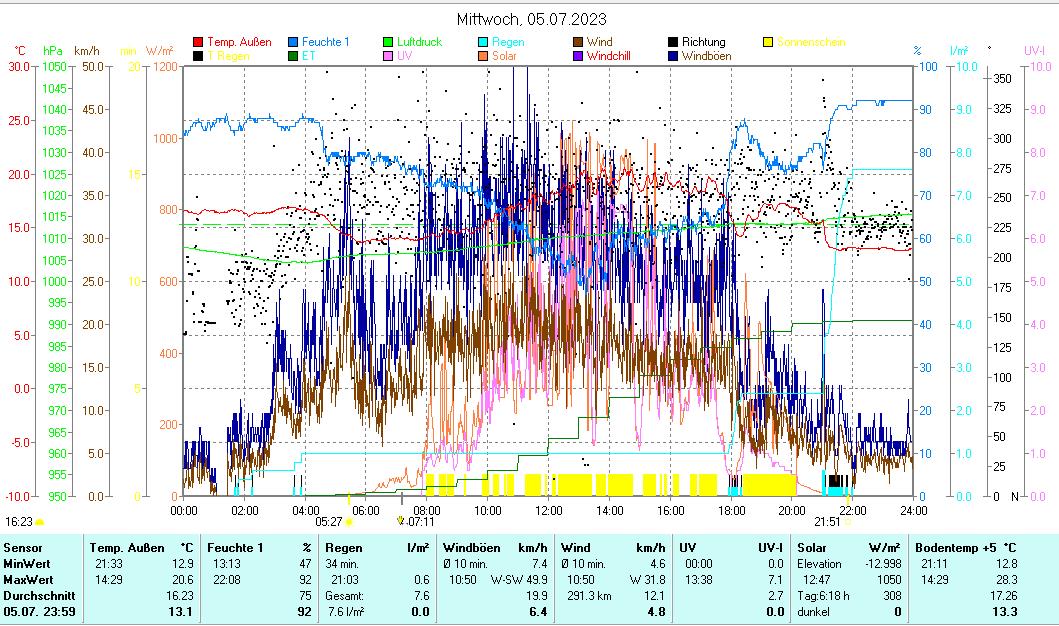Click the blue Feuchte 1 legend swatch
Viewport: 1059px width, 626px height.
[294, 43]
